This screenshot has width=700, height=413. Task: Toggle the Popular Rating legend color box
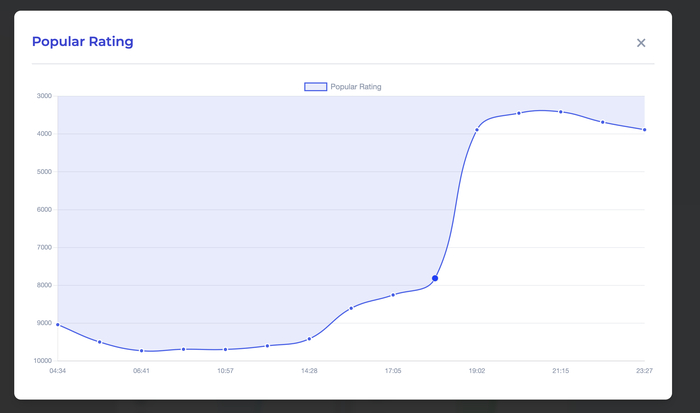(x=315, y=87)
